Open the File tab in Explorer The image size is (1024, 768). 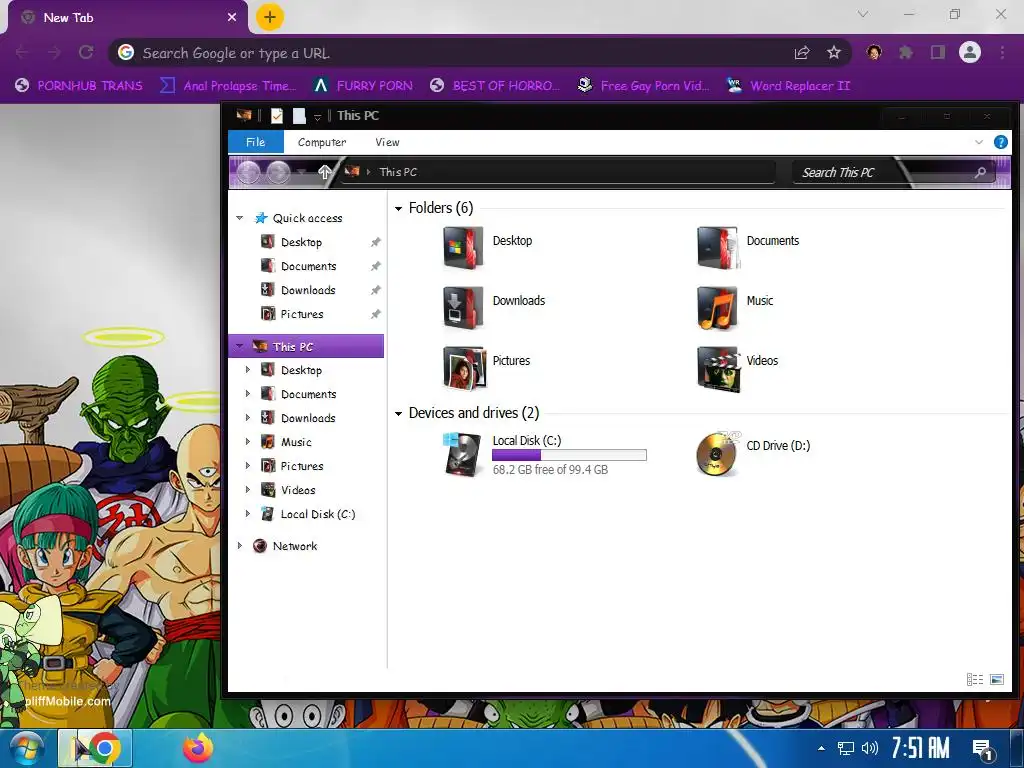pos(255,142)
